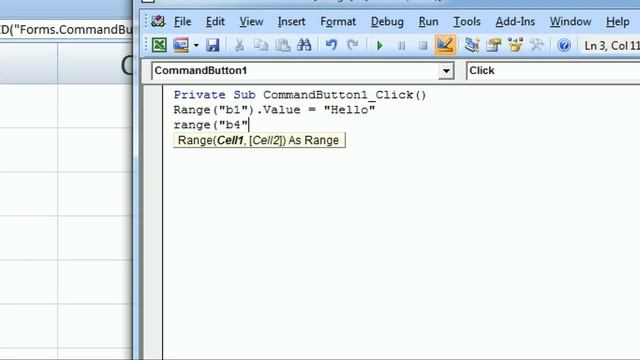Click the Range(Cell1, [Cell2]) tooltip
This screenshot has width=640, height=360.
259,140
